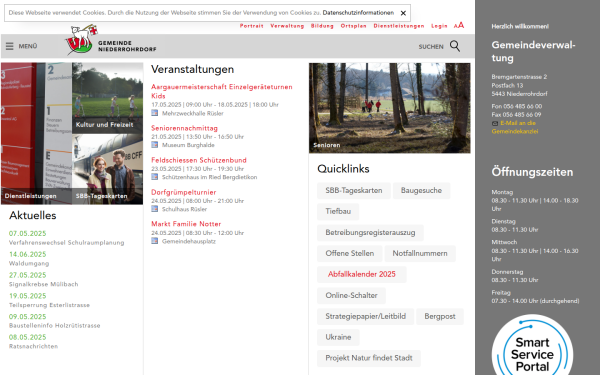Click calendar icon next to Museum Burghalde
Viewport: 600px width, 375px height.
[x=155, y=145]
